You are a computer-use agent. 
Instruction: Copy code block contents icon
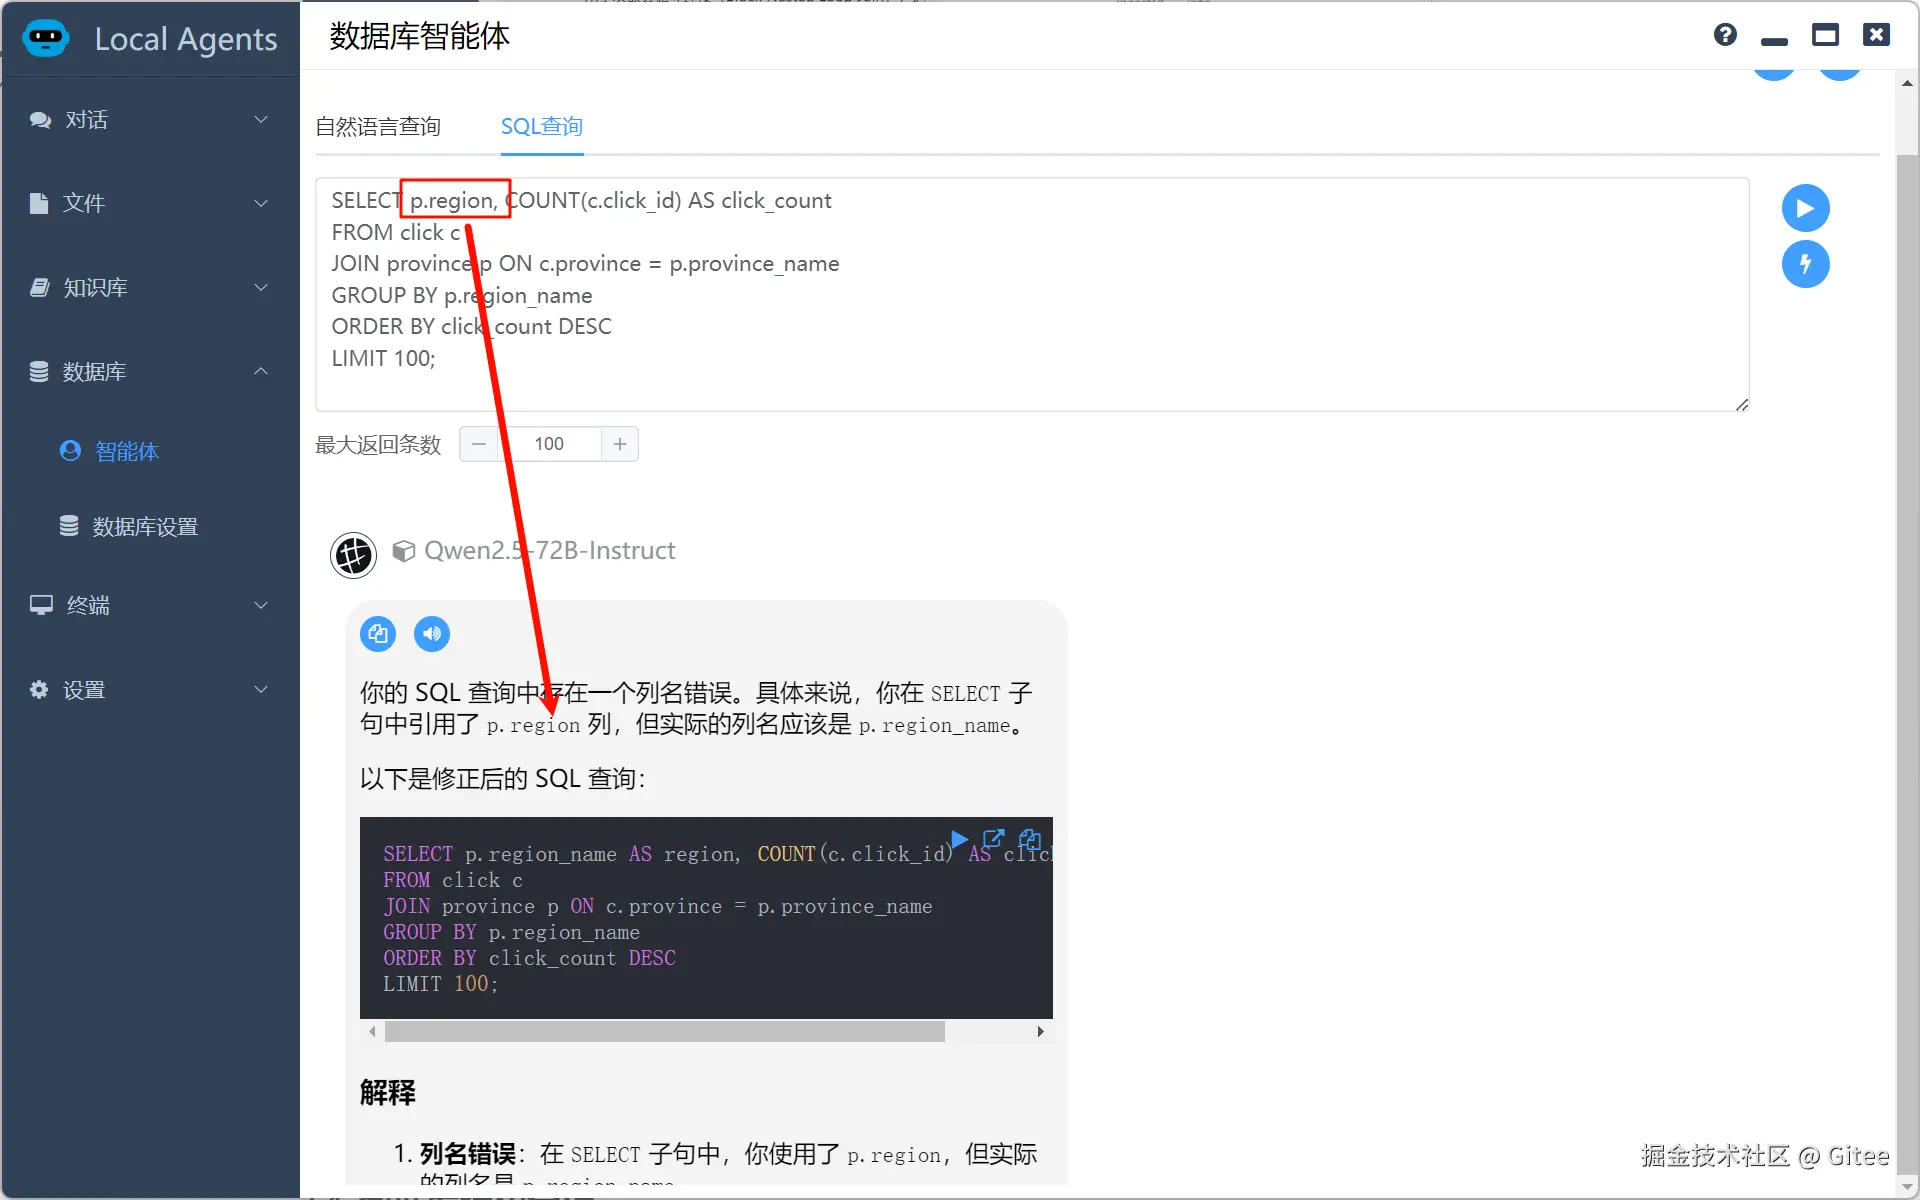[1029, 838]
